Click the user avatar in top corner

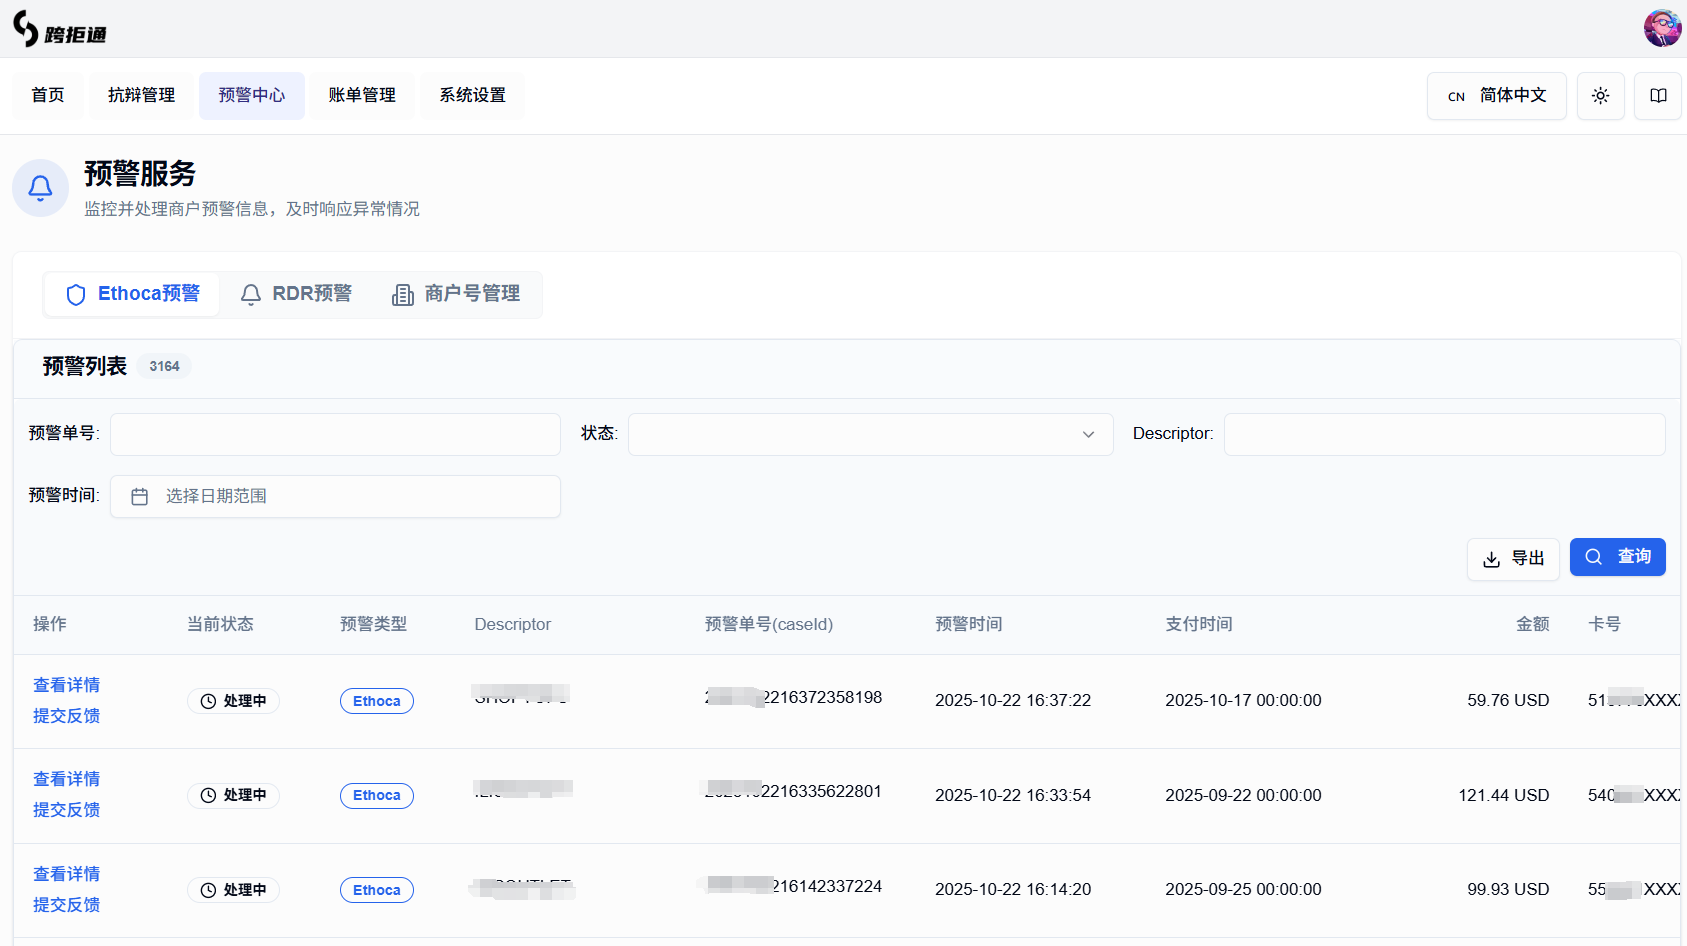point(1662,28)
